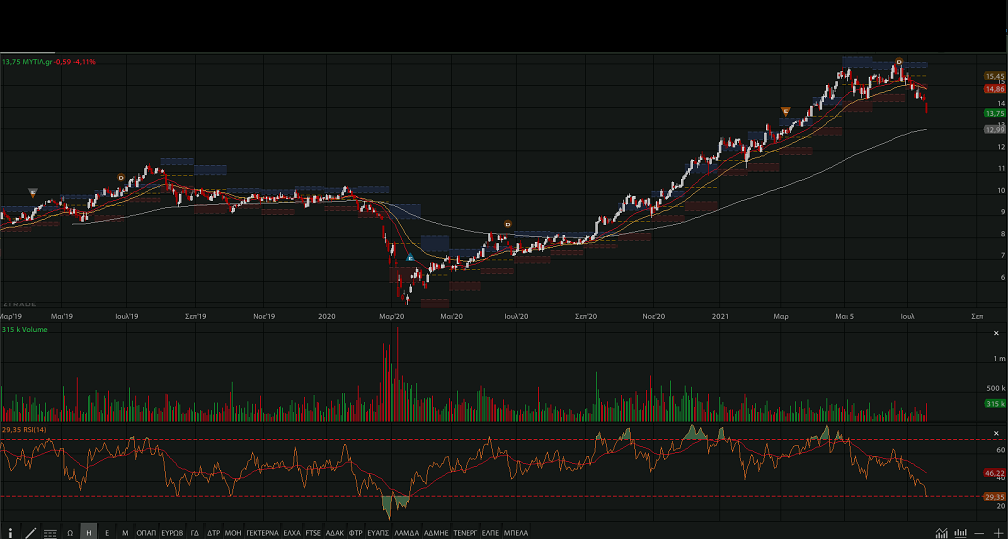This screenshot has height=539, width=1008.
Task: Click the 13,75 current price label
Action: coord(994,113)
